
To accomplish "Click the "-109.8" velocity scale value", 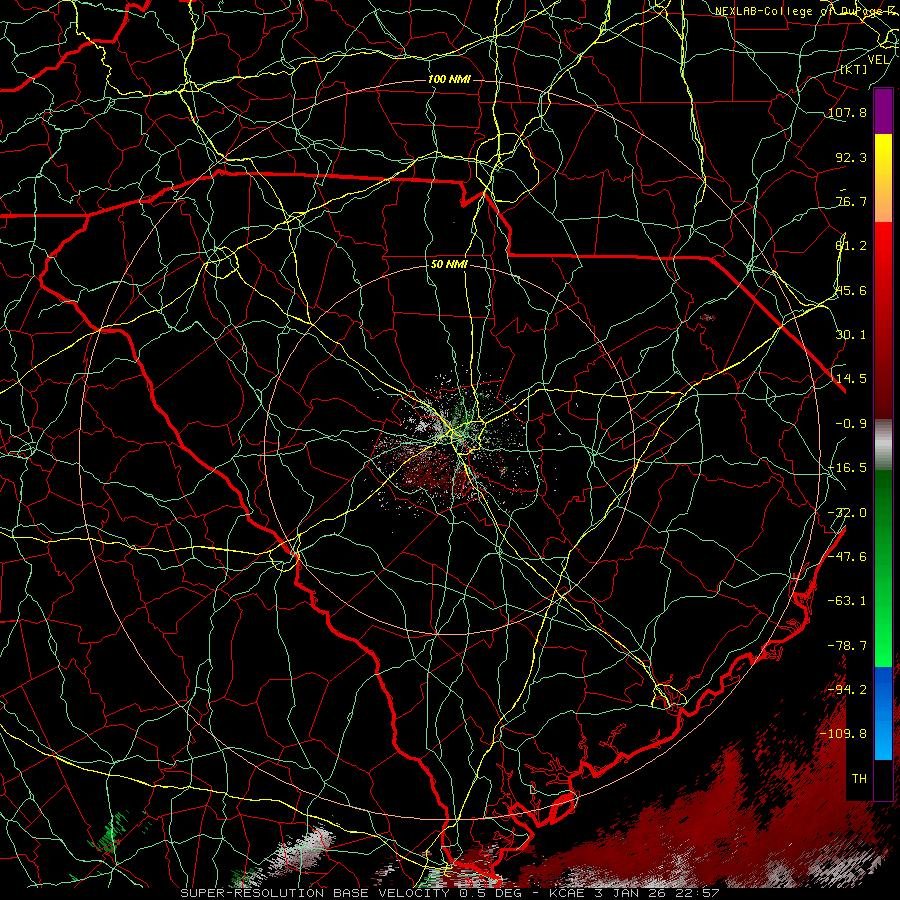I will (x=843, y=734).
